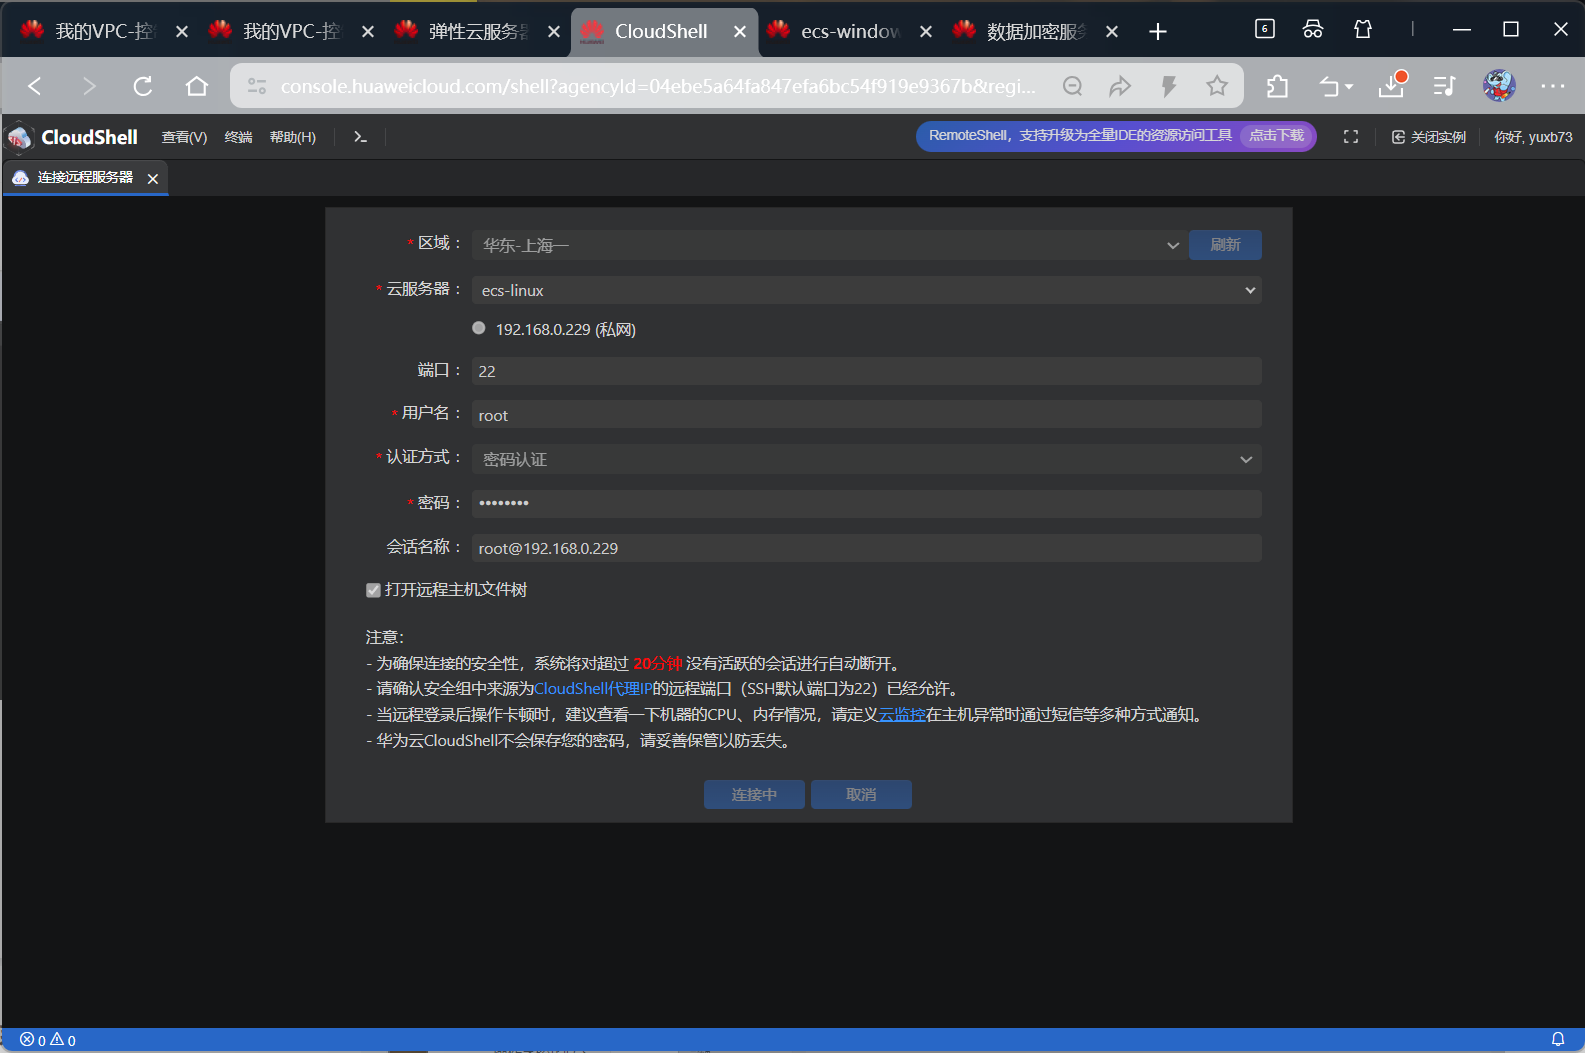This screenshot has height=1053, width=1585.
Task: Click the browser address bar URL
Action: tap(658, 86)
